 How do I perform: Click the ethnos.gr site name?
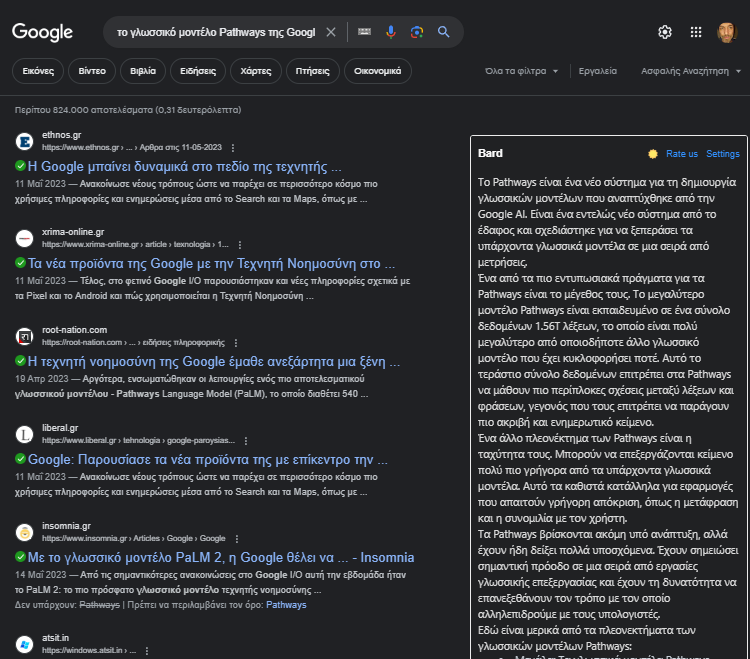(61, 135)
